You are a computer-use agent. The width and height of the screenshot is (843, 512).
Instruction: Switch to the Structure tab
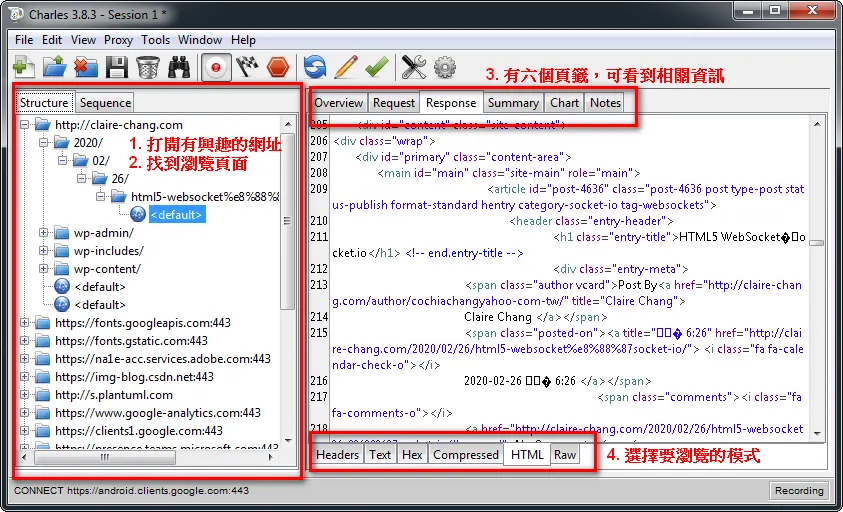point(44,103)
